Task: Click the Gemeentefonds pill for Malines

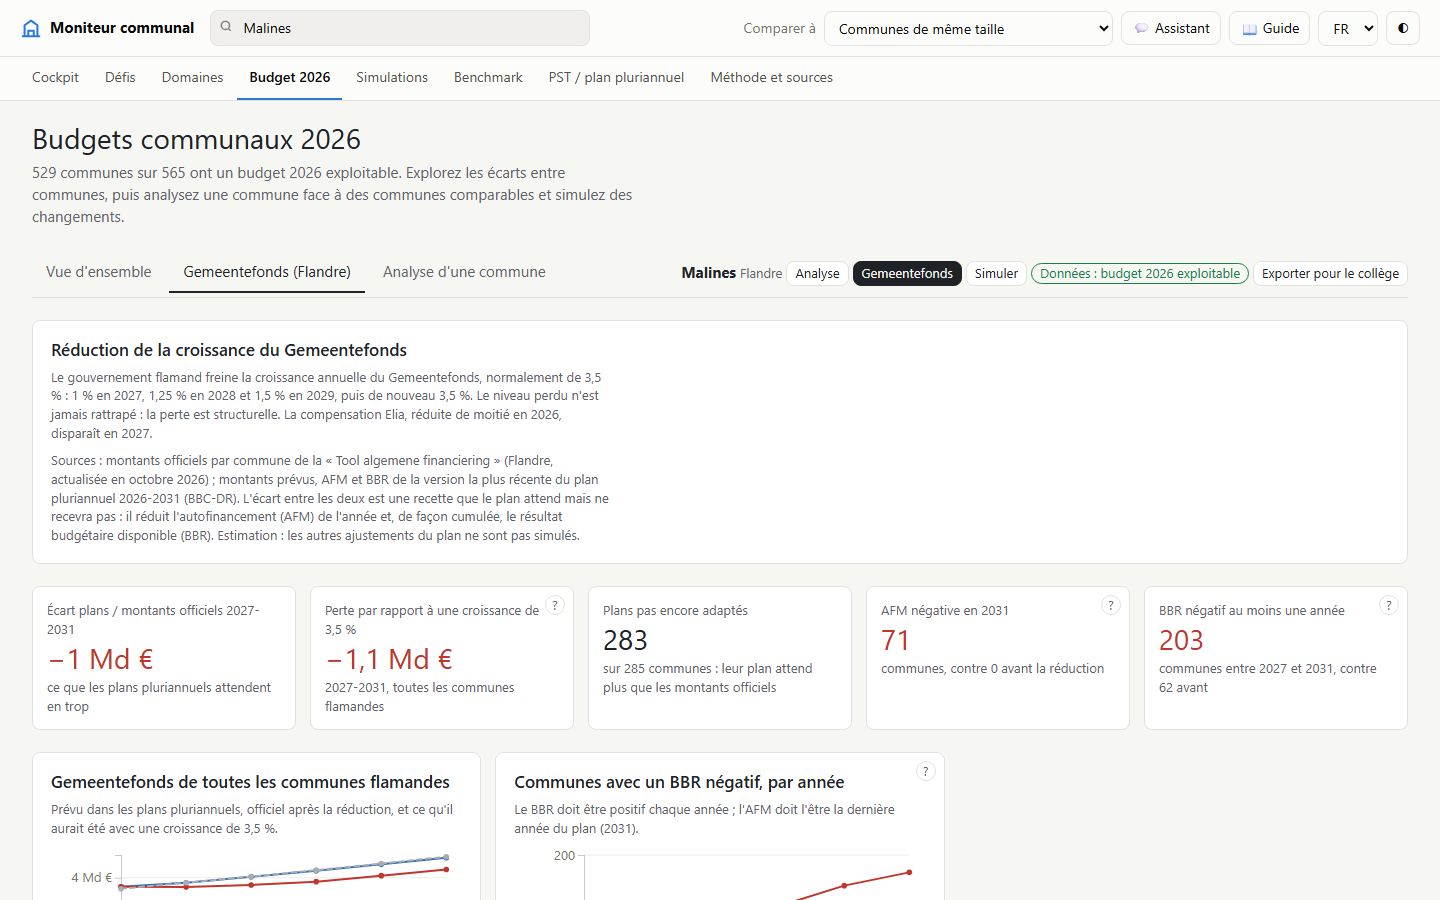Action: (907, 273)
